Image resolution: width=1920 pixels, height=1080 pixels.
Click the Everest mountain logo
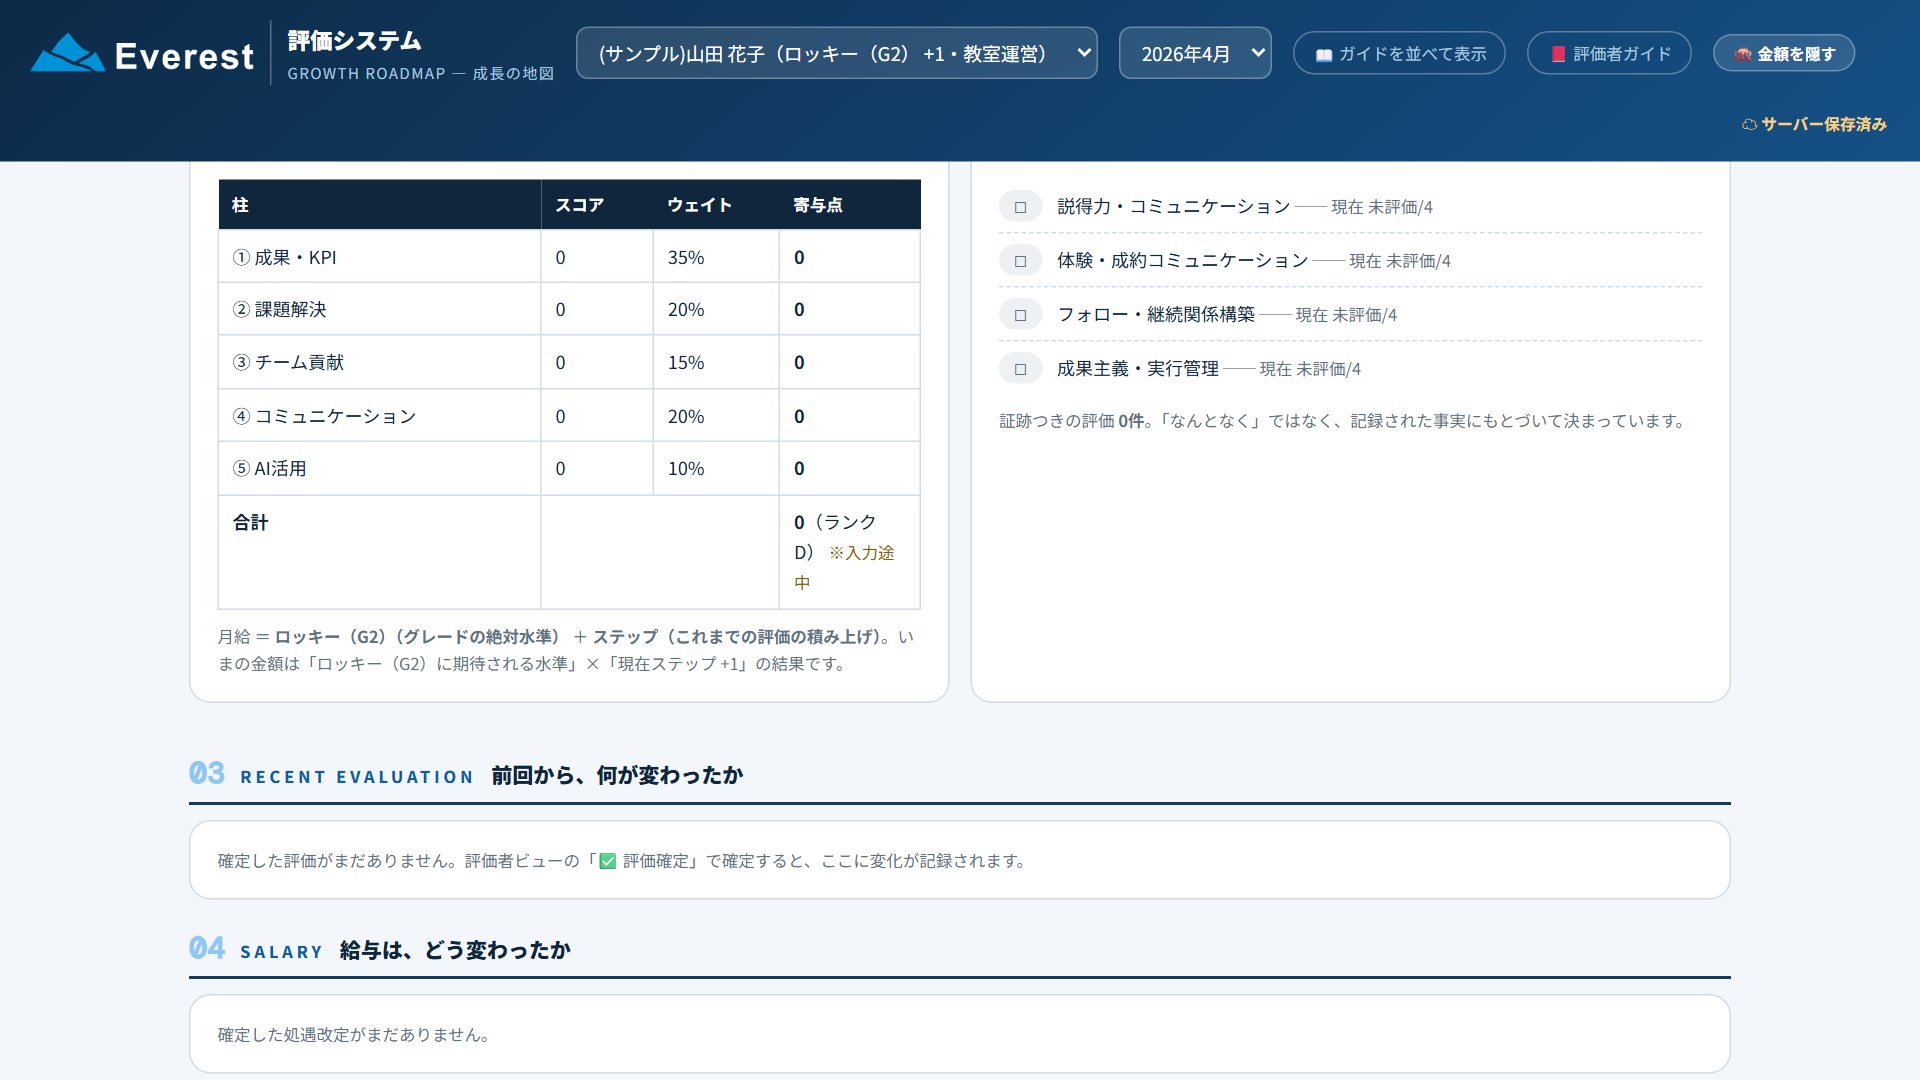tap(67, 53)
